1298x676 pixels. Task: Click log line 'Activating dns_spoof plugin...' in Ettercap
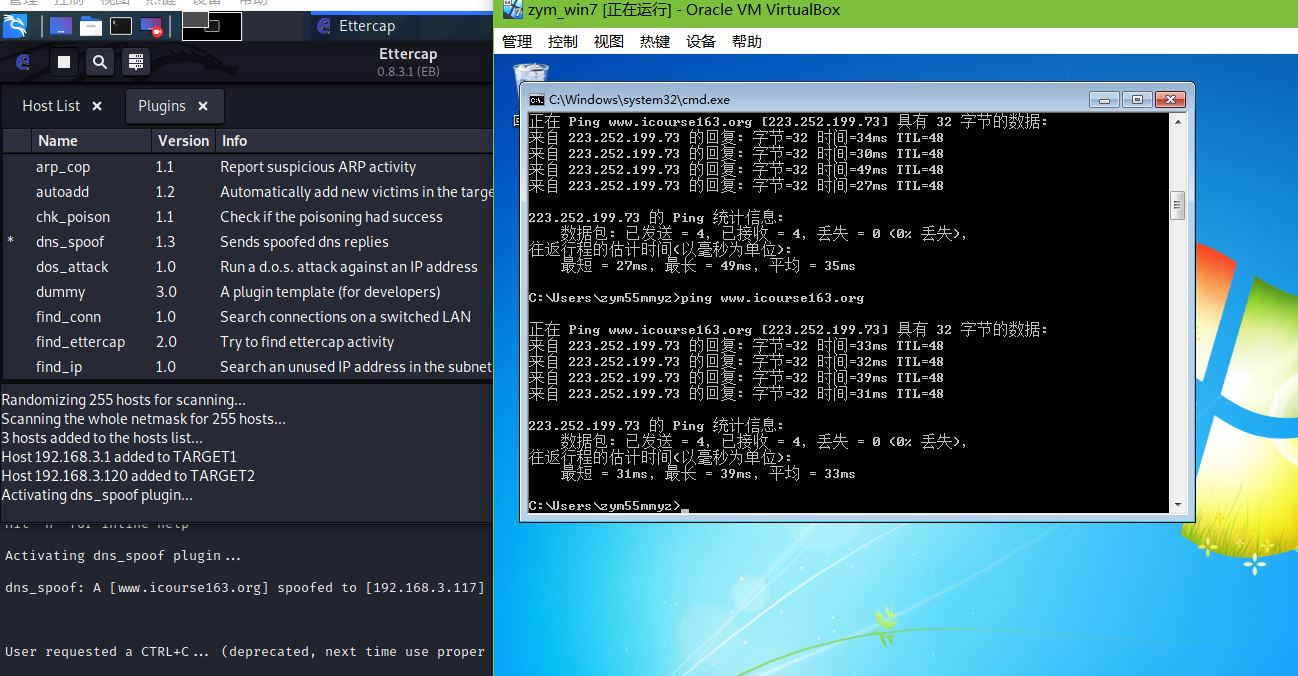(97, 495)
